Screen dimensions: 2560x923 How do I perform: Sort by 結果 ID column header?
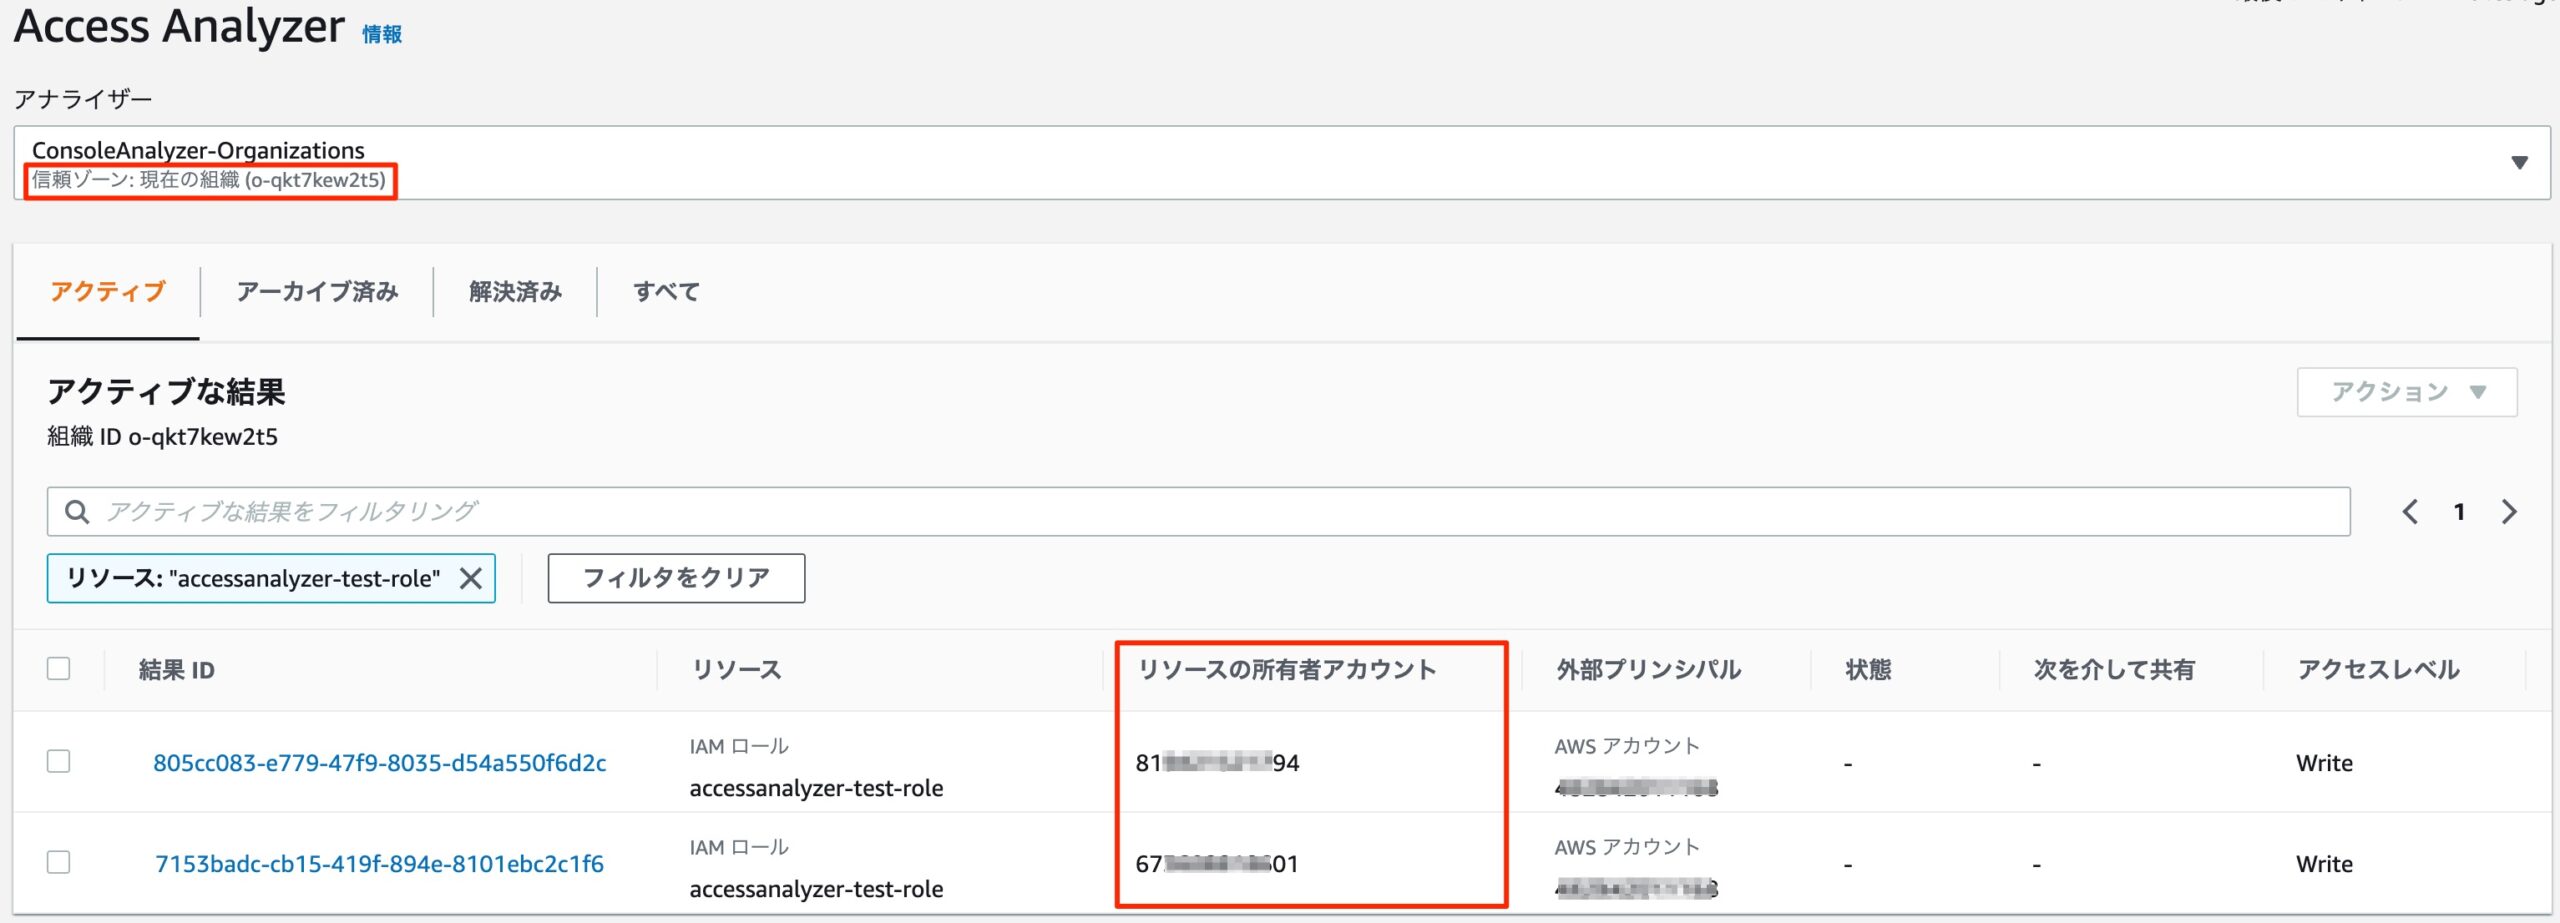coord(177,670)
